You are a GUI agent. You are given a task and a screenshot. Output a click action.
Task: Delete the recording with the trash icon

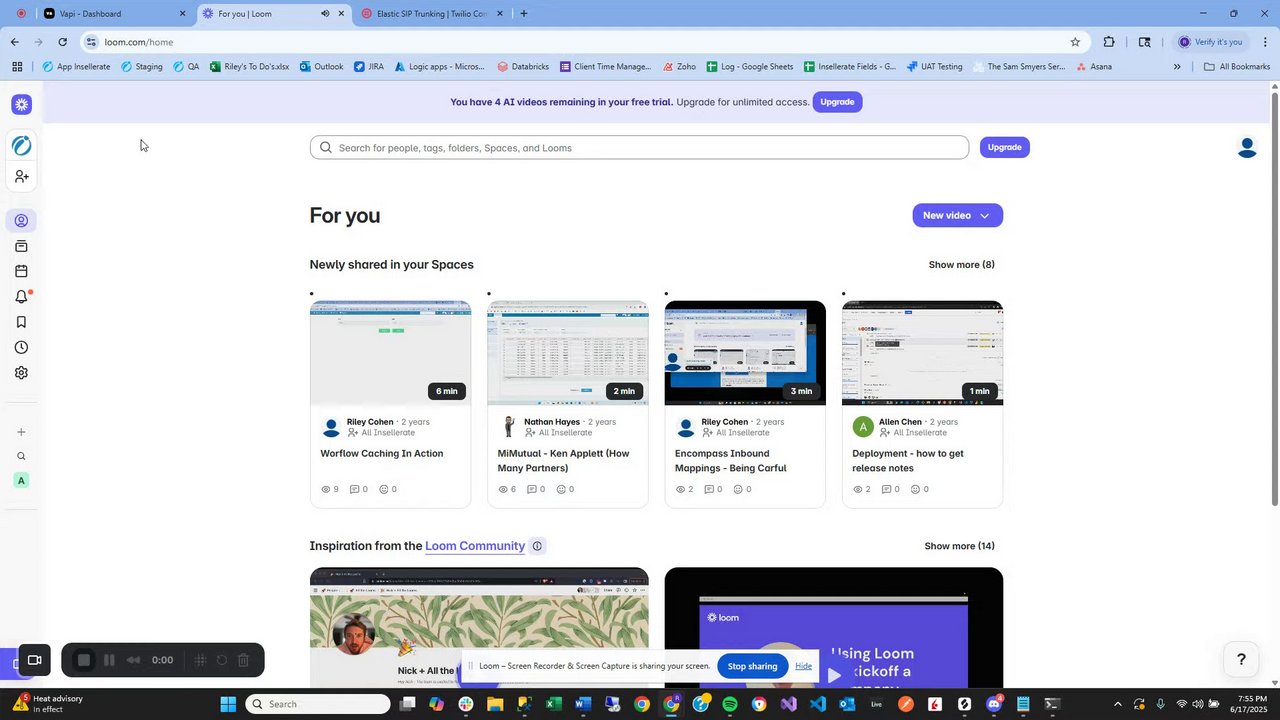click(243, 660)
